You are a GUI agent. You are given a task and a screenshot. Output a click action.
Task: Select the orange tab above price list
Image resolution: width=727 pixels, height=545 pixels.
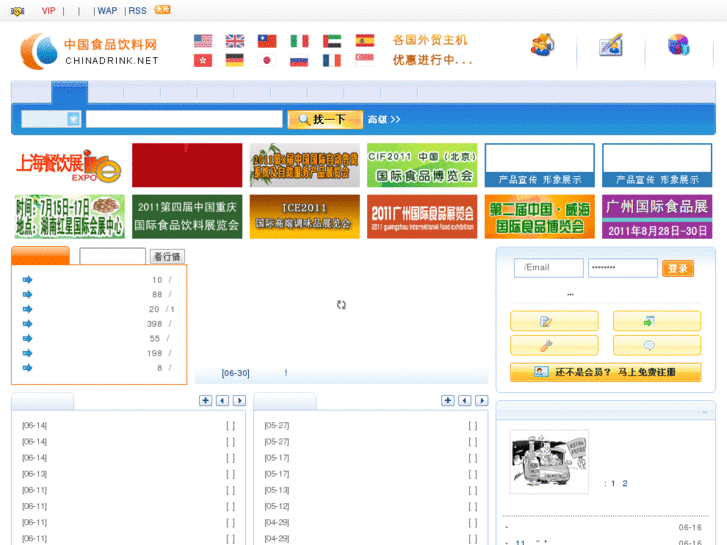point(40,256)
